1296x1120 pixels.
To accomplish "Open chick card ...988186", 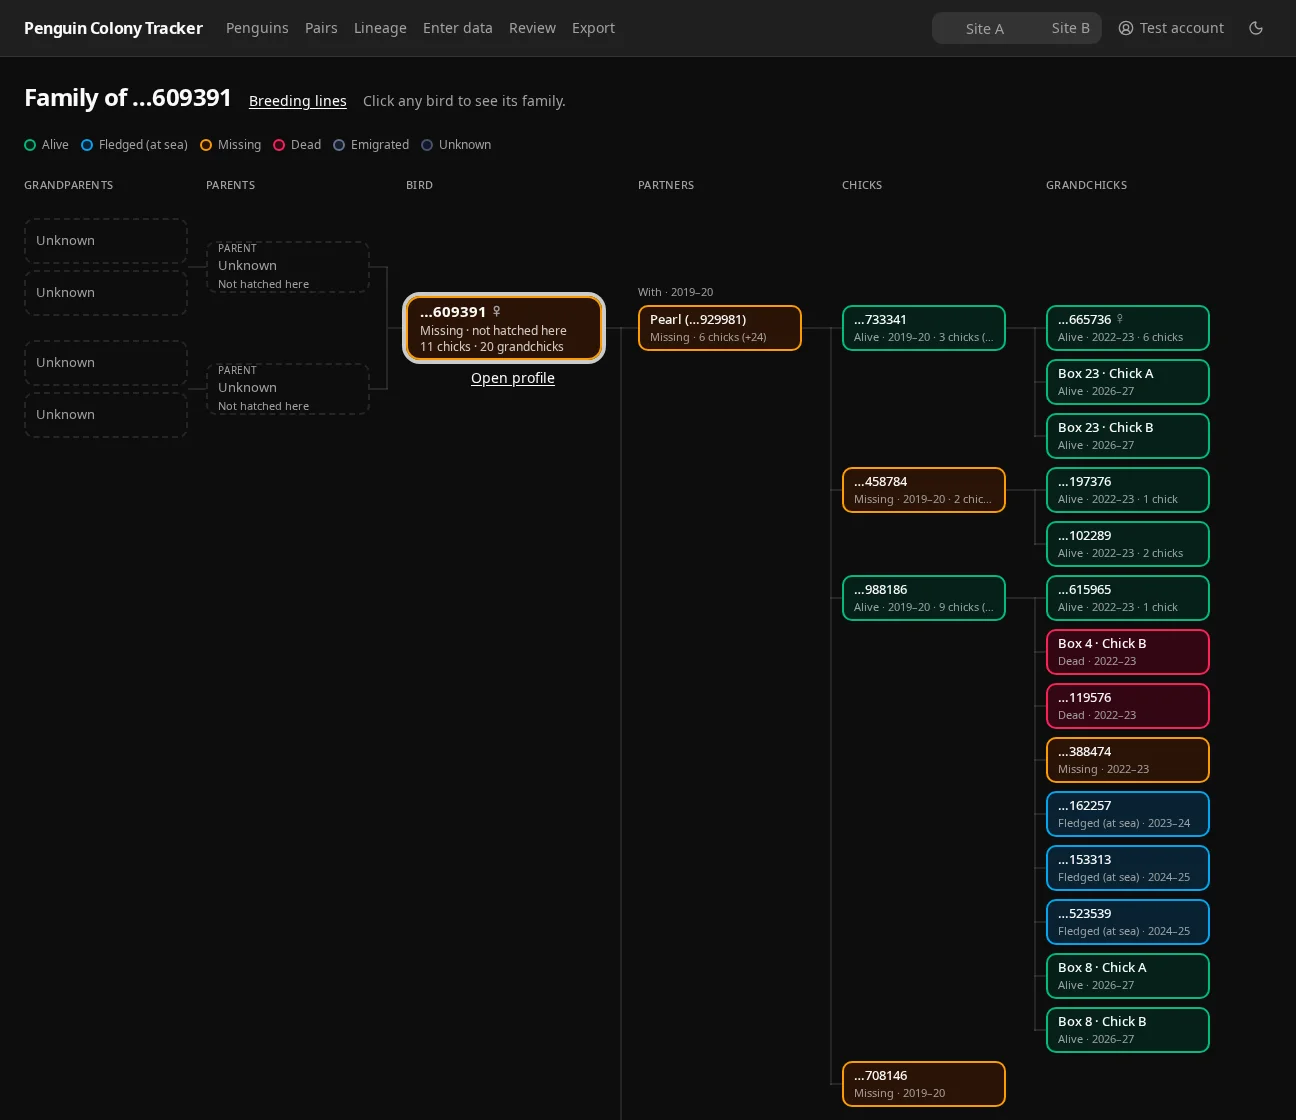I will [x=924, y=598].
